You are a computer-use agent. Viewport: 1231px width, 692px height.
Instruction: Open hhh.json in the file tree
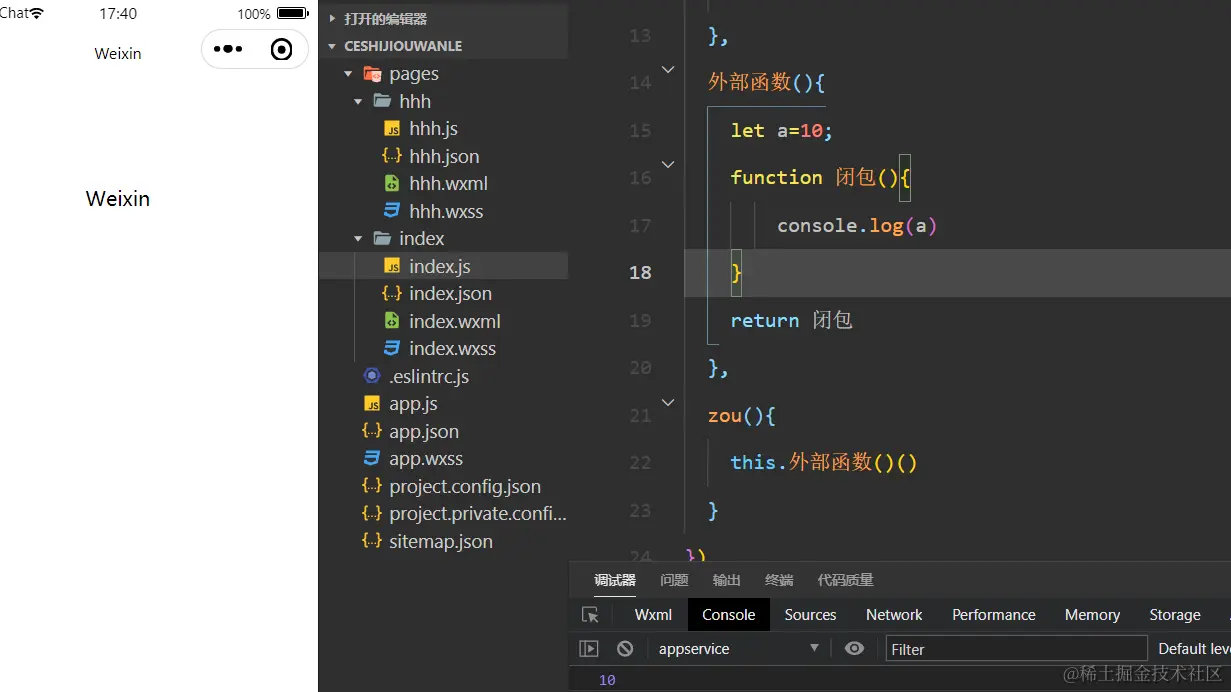click(444, 156)
